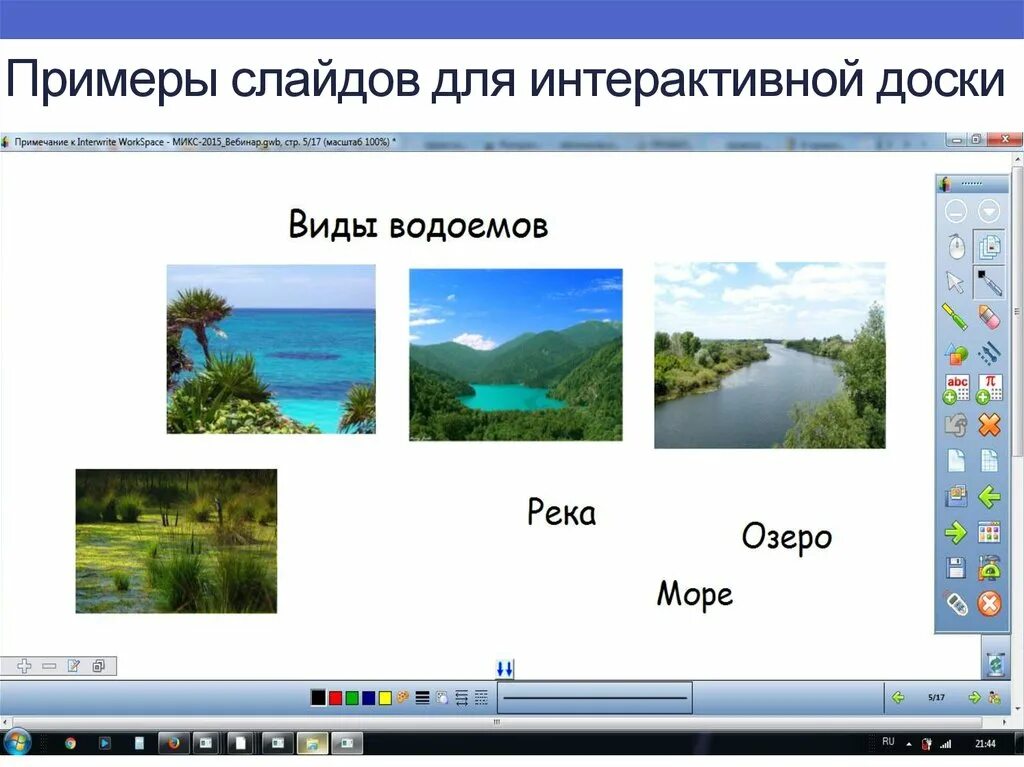Add text with the abc tool

[955, 389]
